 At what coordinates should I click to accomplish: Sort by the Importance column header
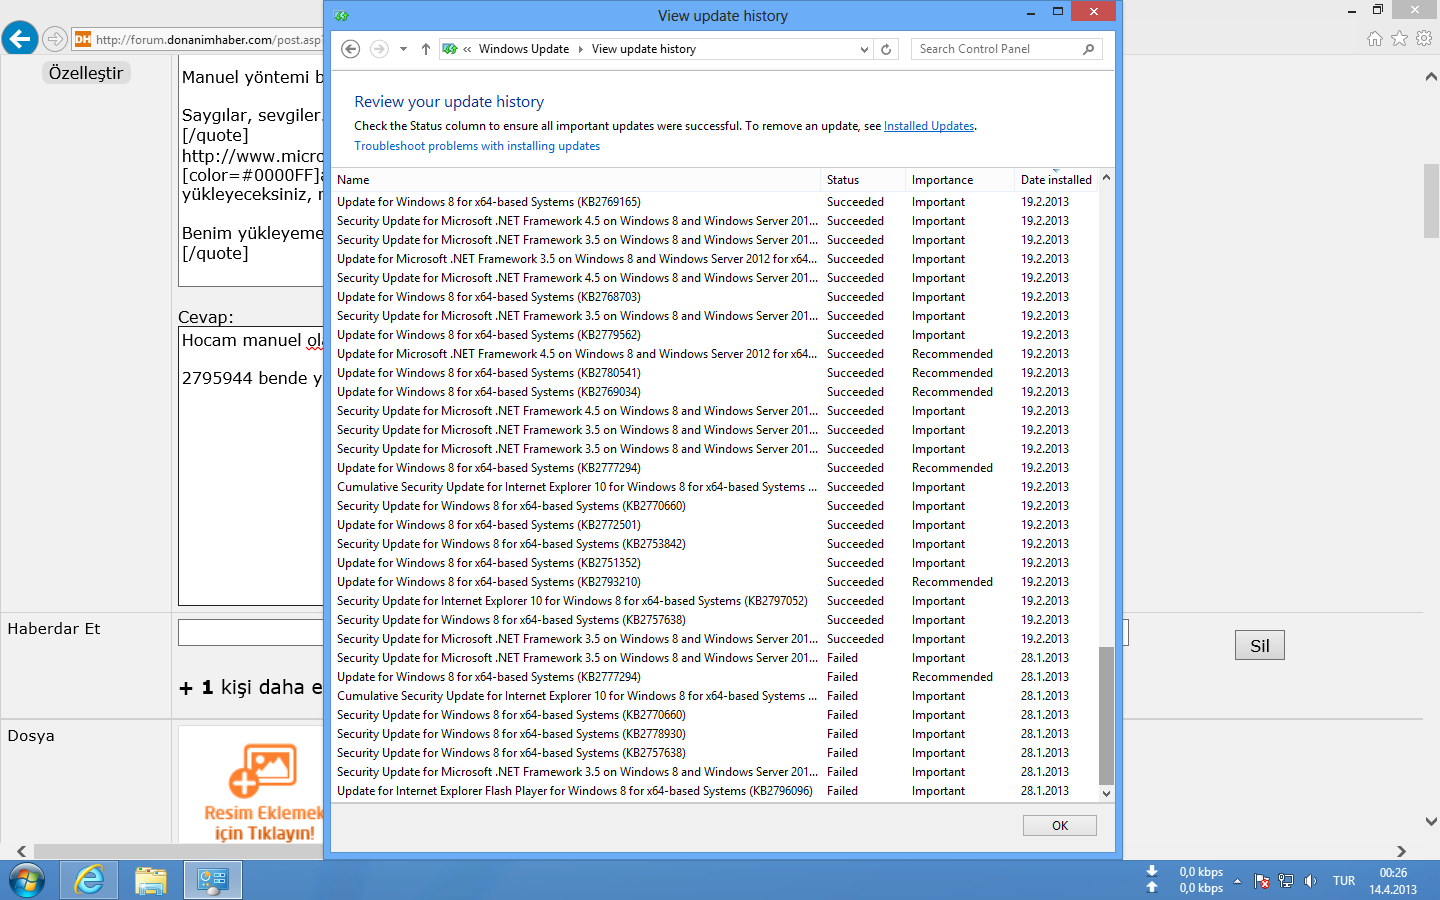pos(960,180)
